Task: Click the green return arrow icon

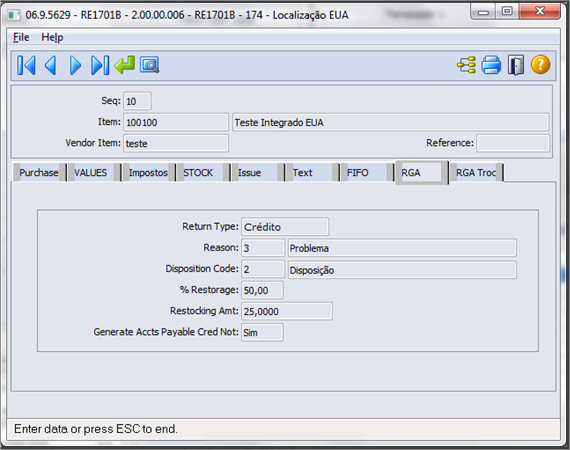Action: [125, 65]
